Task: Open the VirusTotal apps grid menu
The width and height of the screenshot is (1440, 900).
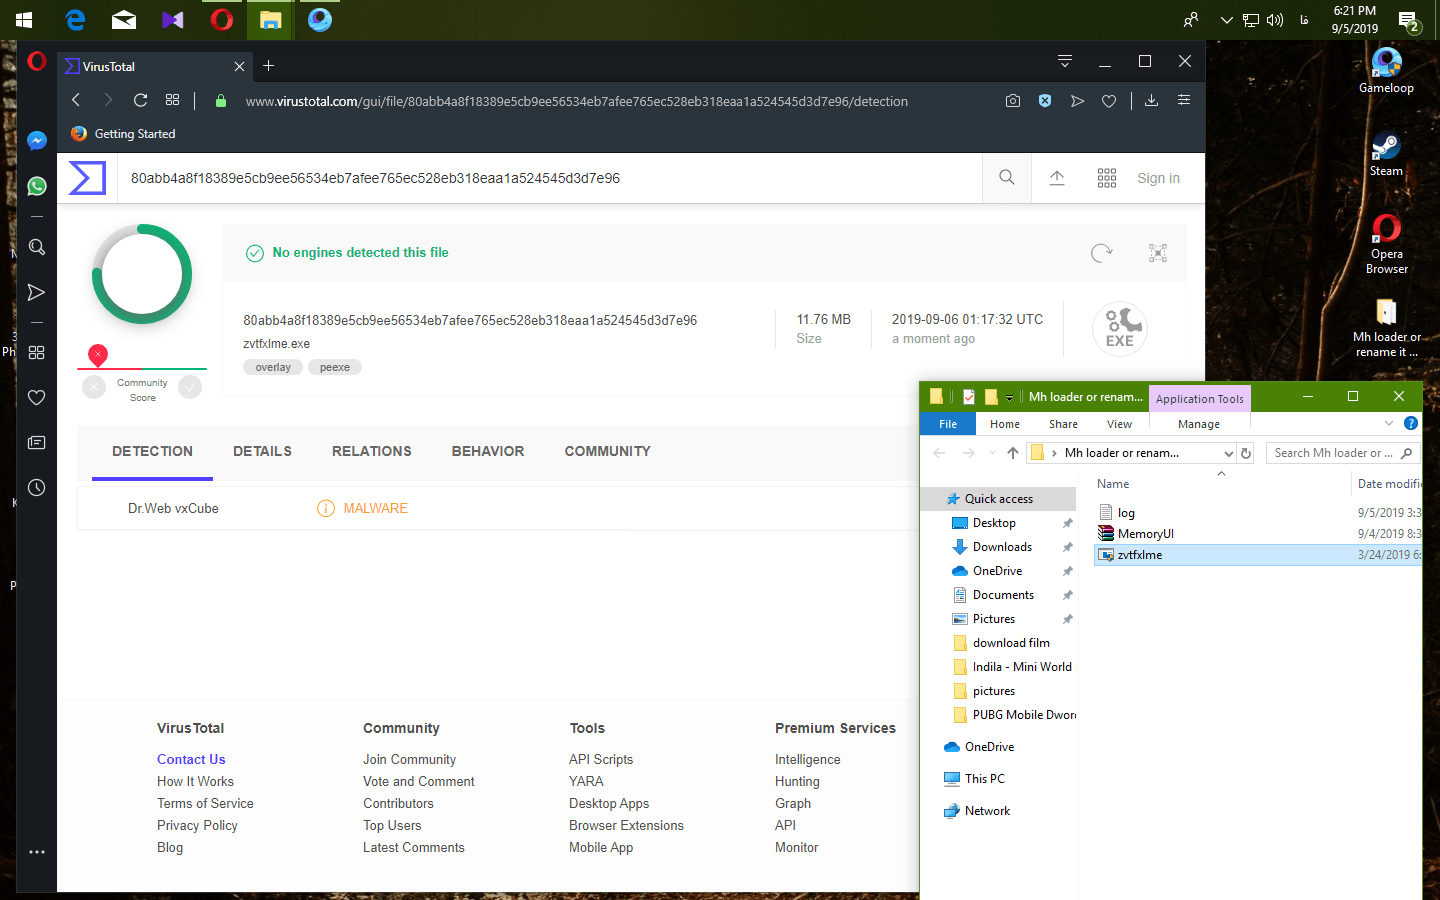Action: [1107, 178]
